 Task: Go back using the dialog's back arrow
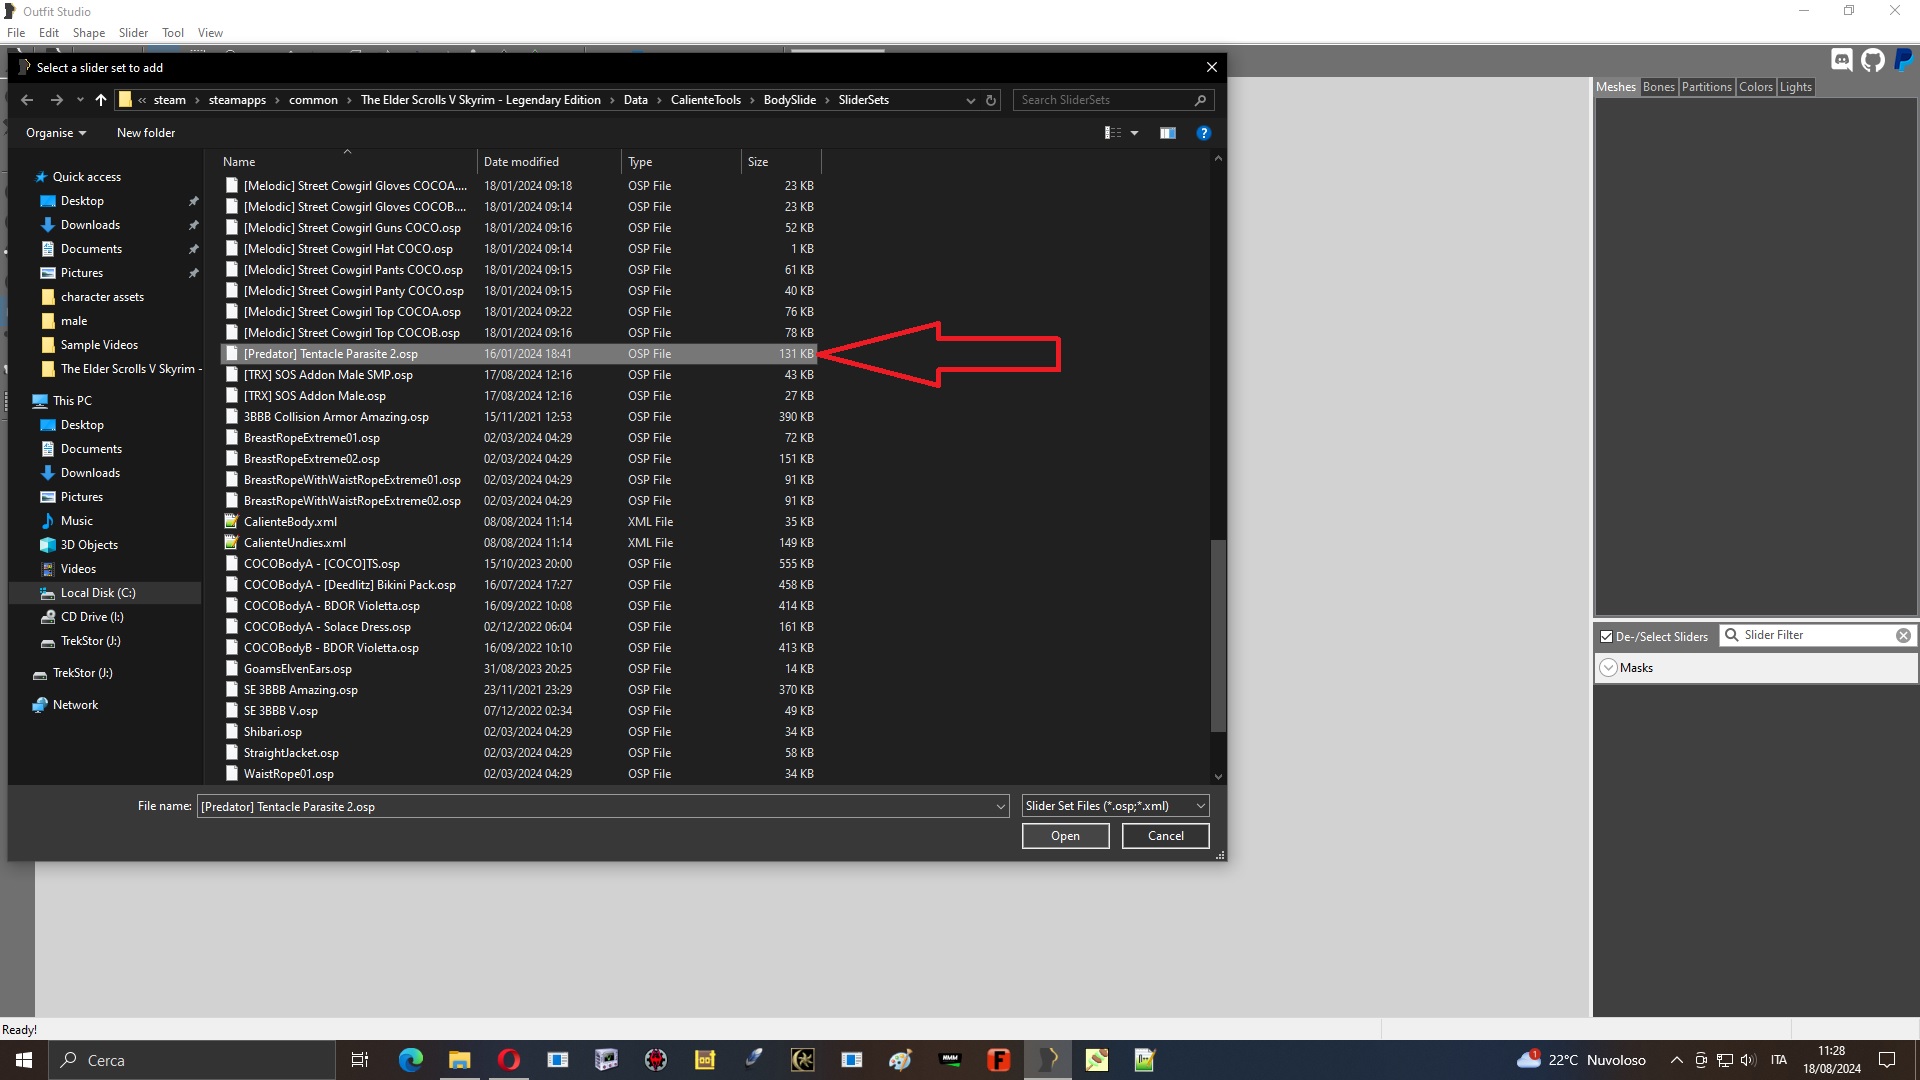tap(27, 100)
